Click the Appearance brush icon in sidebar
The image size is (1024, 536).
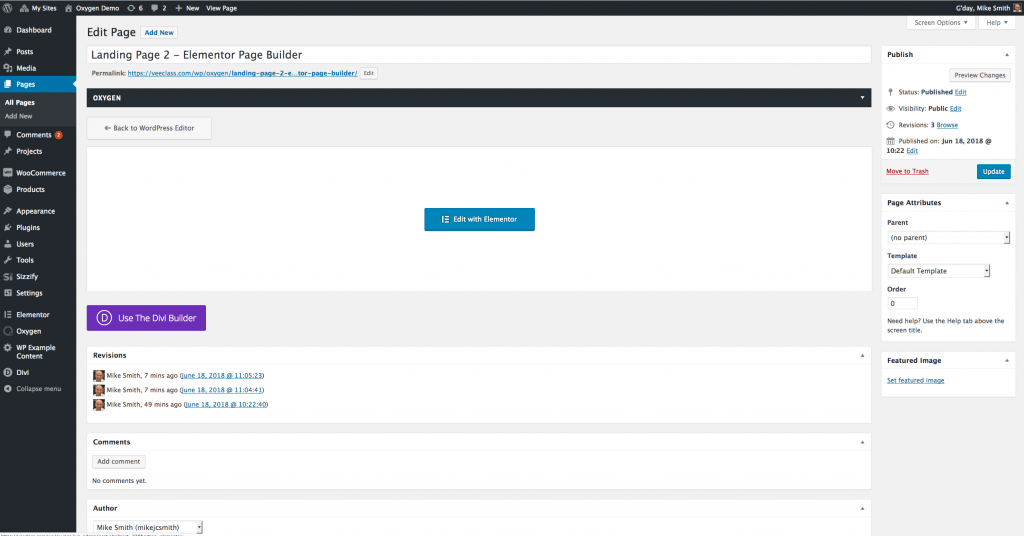[8, 211]
